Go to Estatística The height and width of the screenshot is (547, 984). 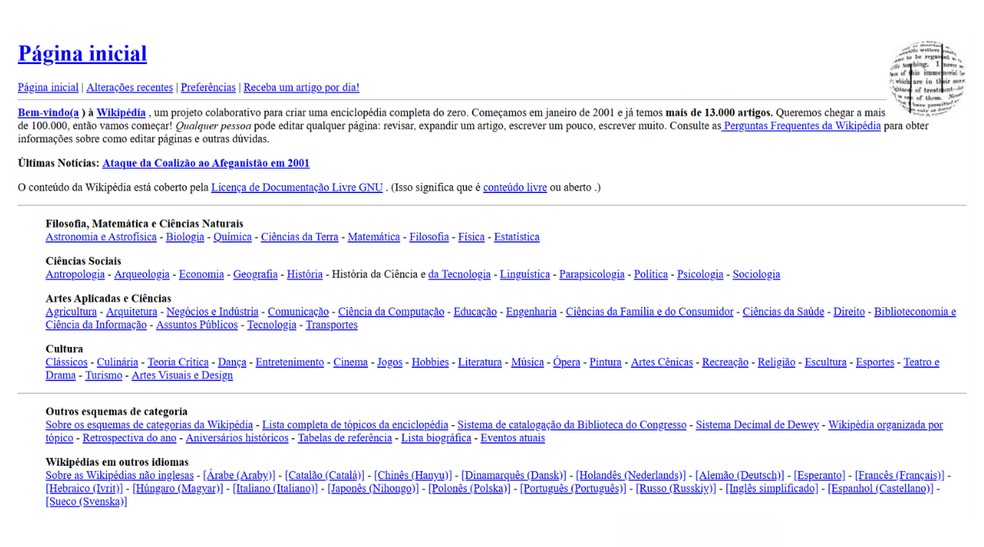(516, 236)
